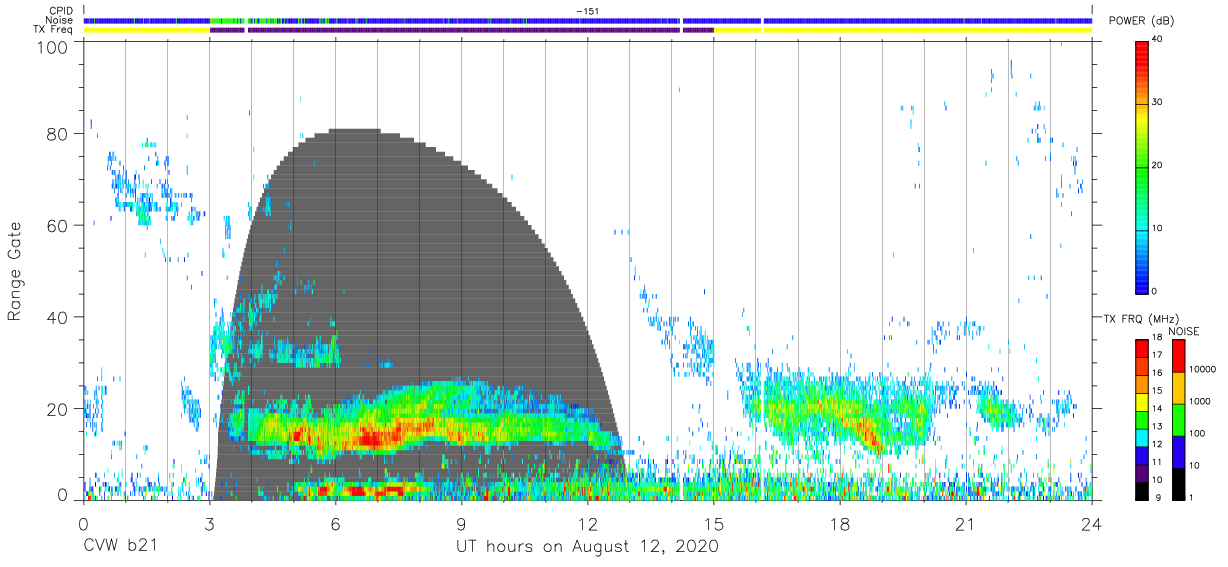Click the 'UT hours on August 12, 2020' title

[588, 546]
